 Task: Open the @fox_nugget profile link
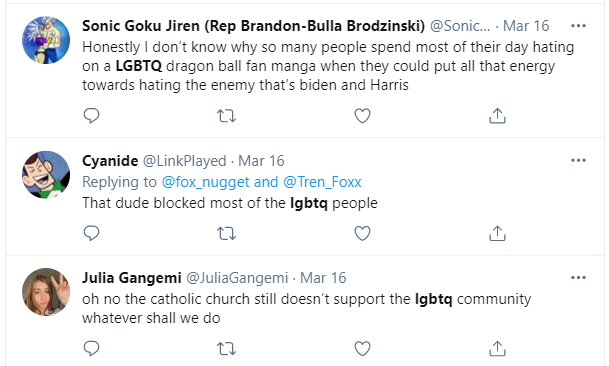205,182
